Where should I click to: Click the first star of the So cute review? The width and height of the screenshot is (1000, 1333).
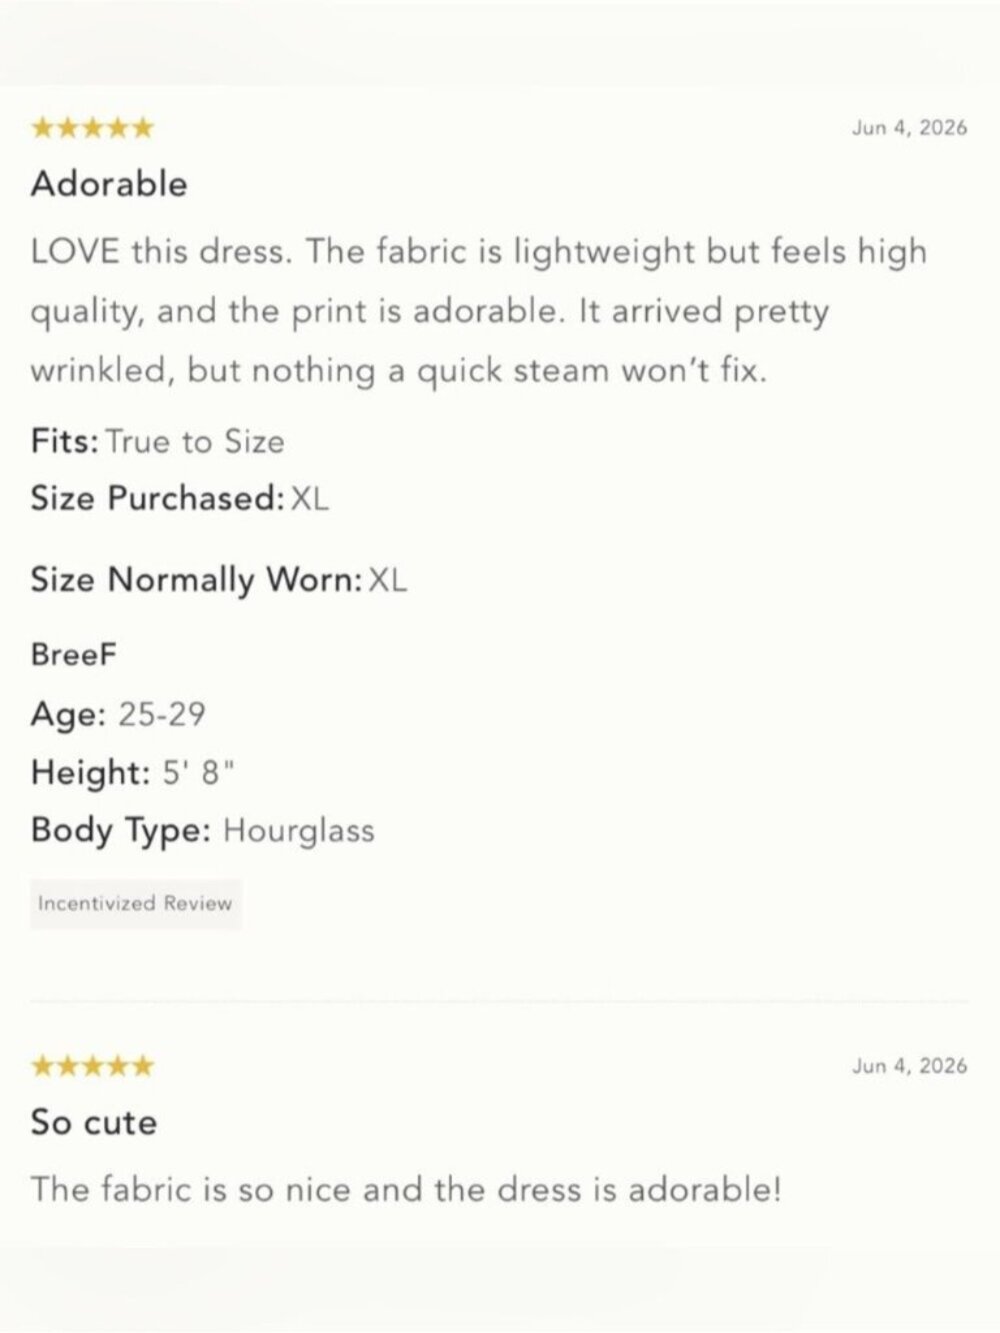click(43, 1066)
